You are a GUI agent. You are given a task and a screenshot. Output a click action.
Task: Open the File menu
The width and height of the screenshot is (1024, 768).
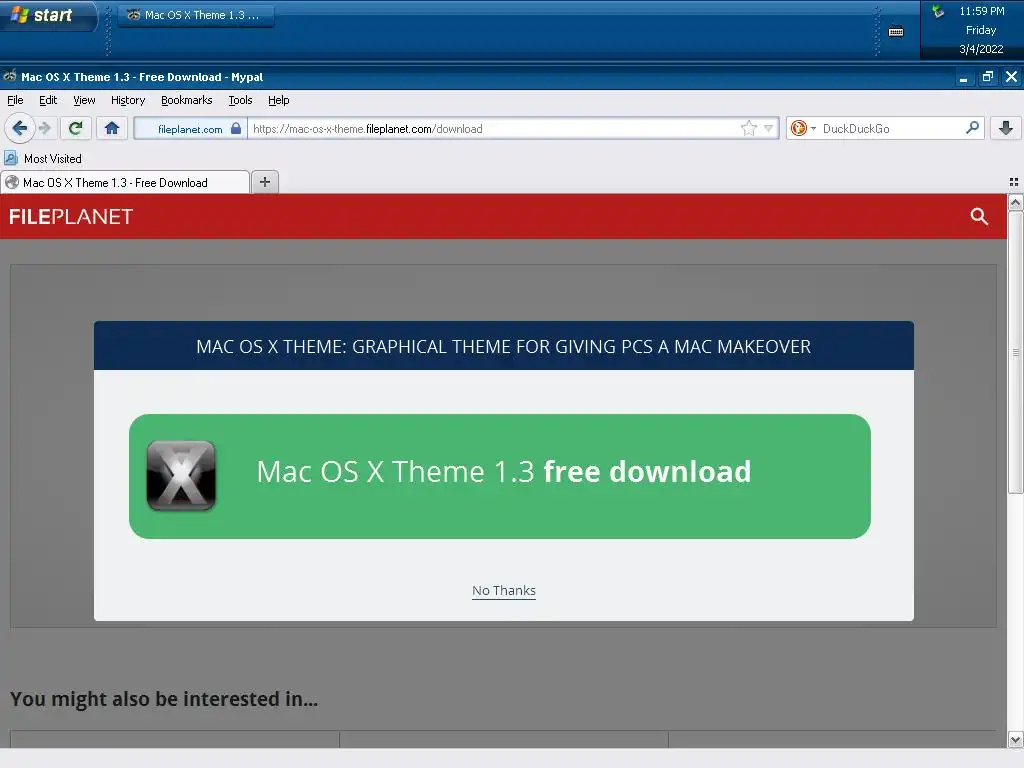[x=15, y=100]
